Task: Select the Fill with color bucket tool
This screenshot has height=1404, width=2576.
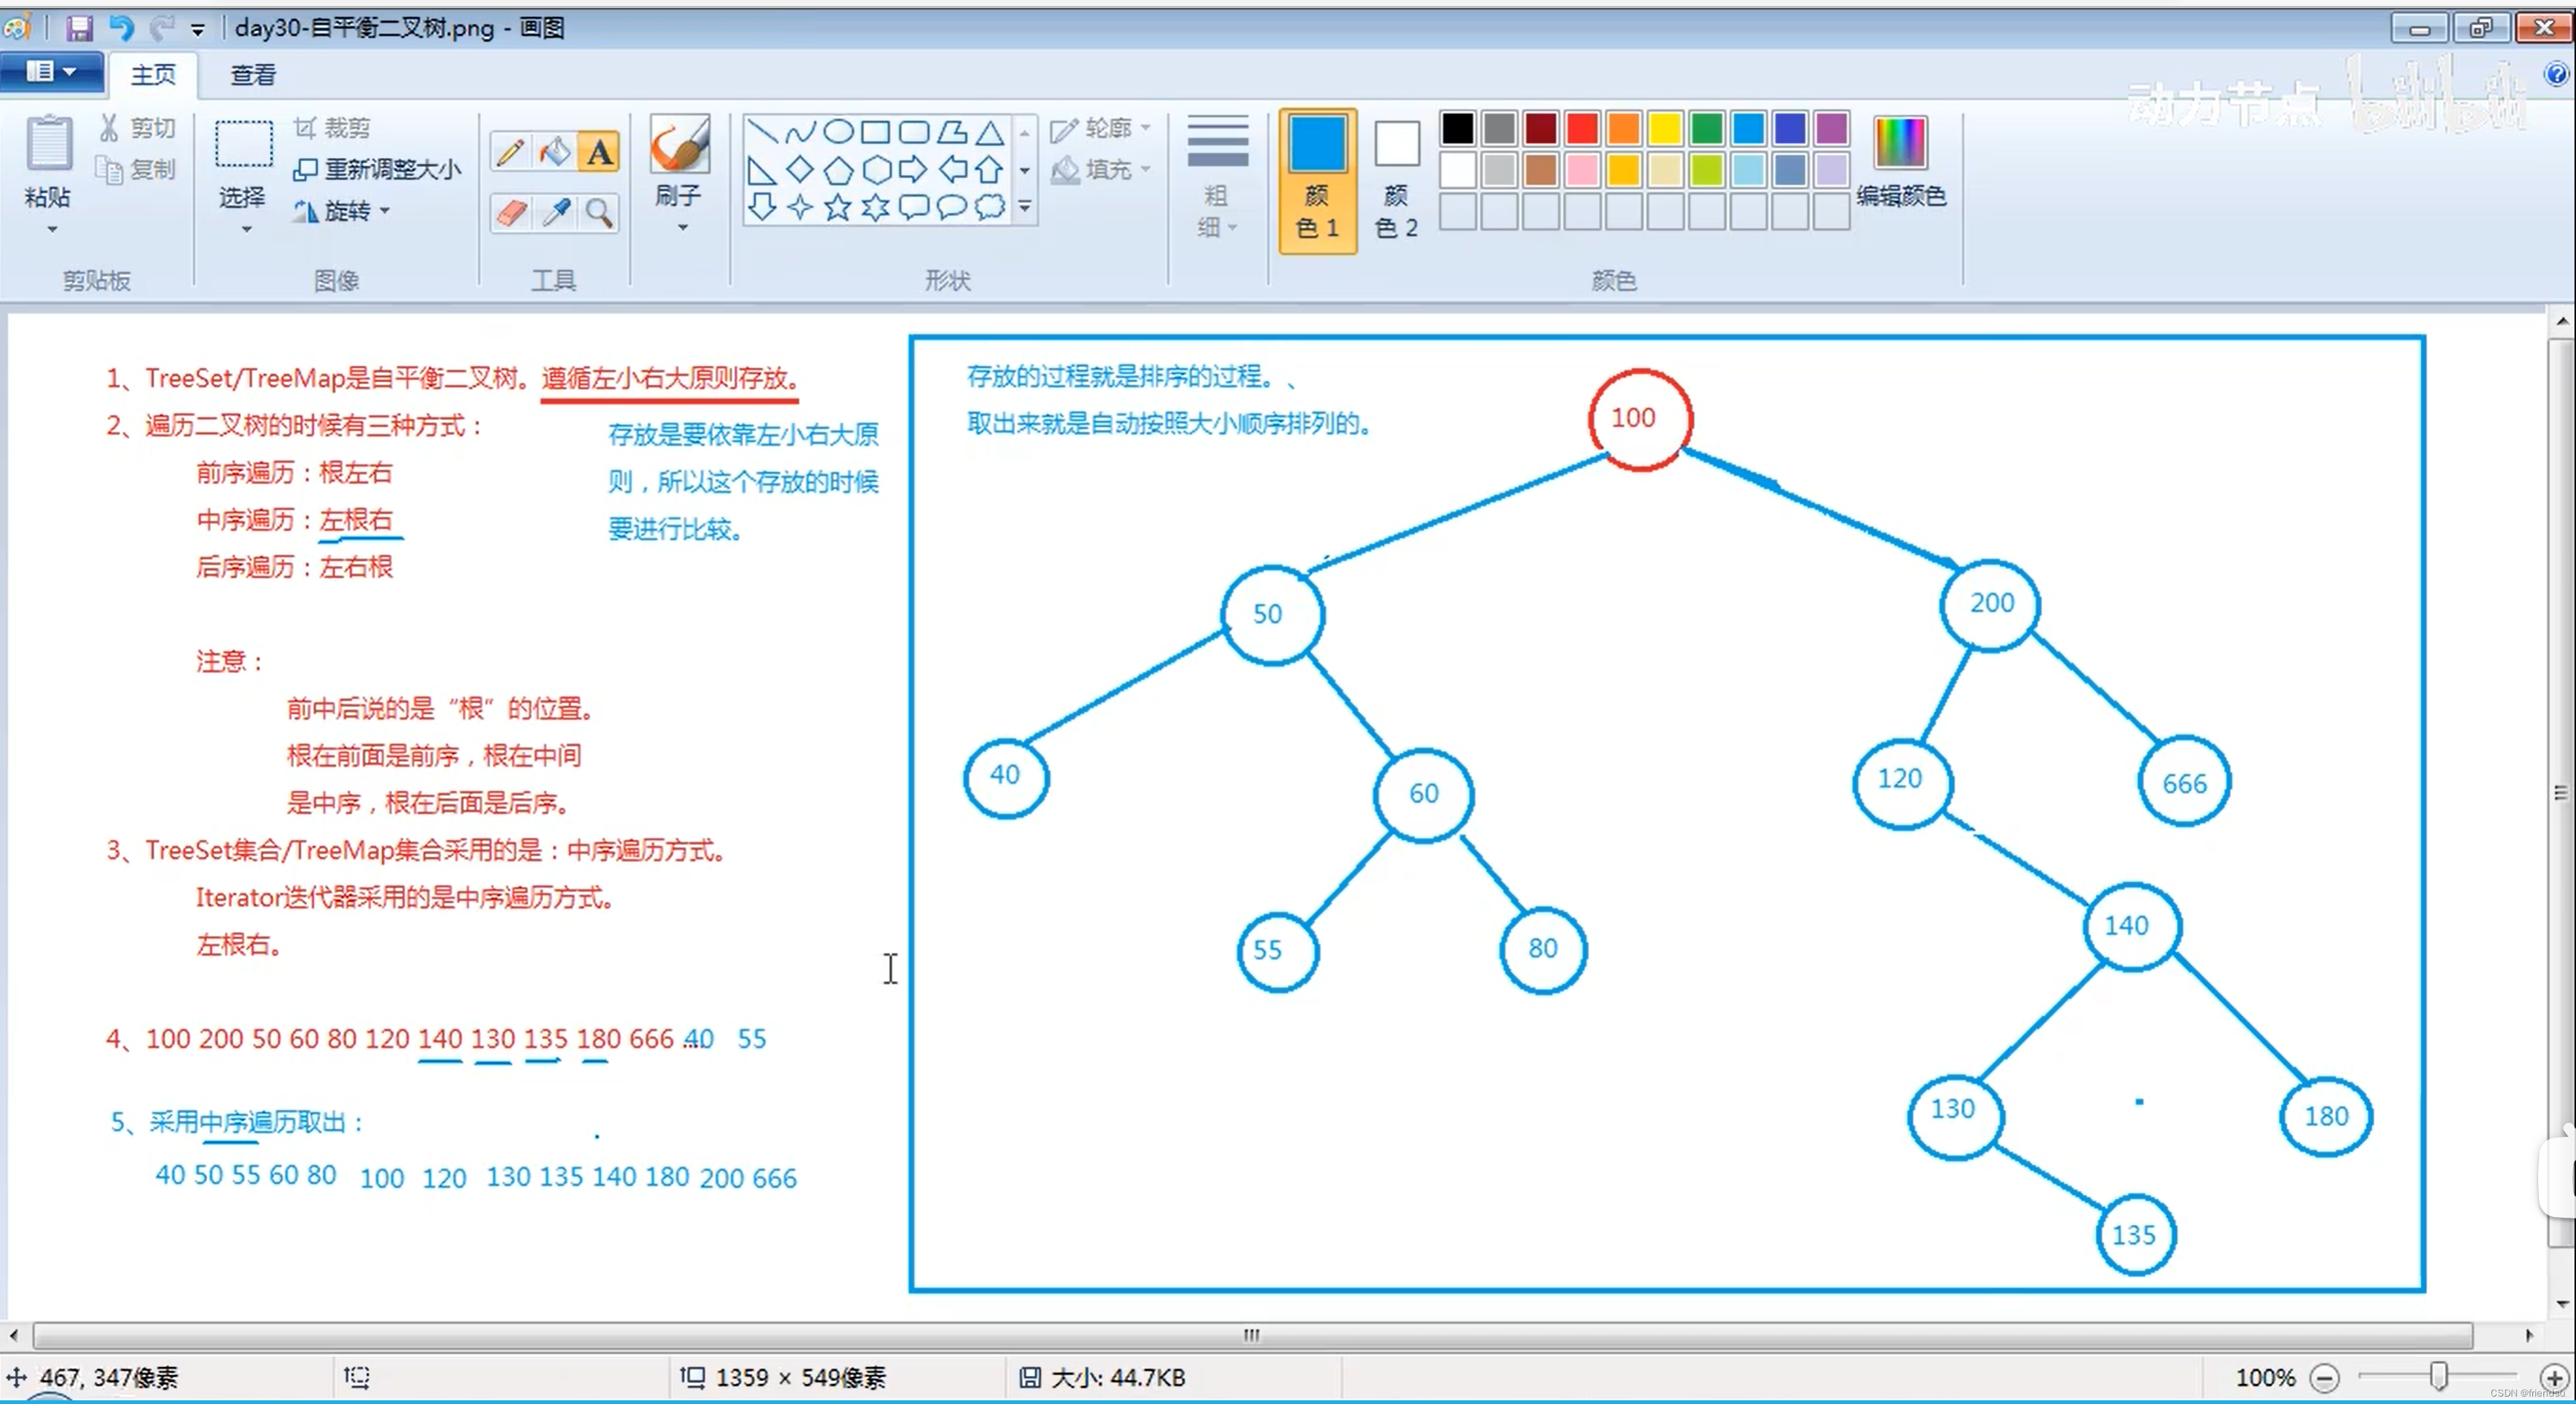Action: pos(554,152)
